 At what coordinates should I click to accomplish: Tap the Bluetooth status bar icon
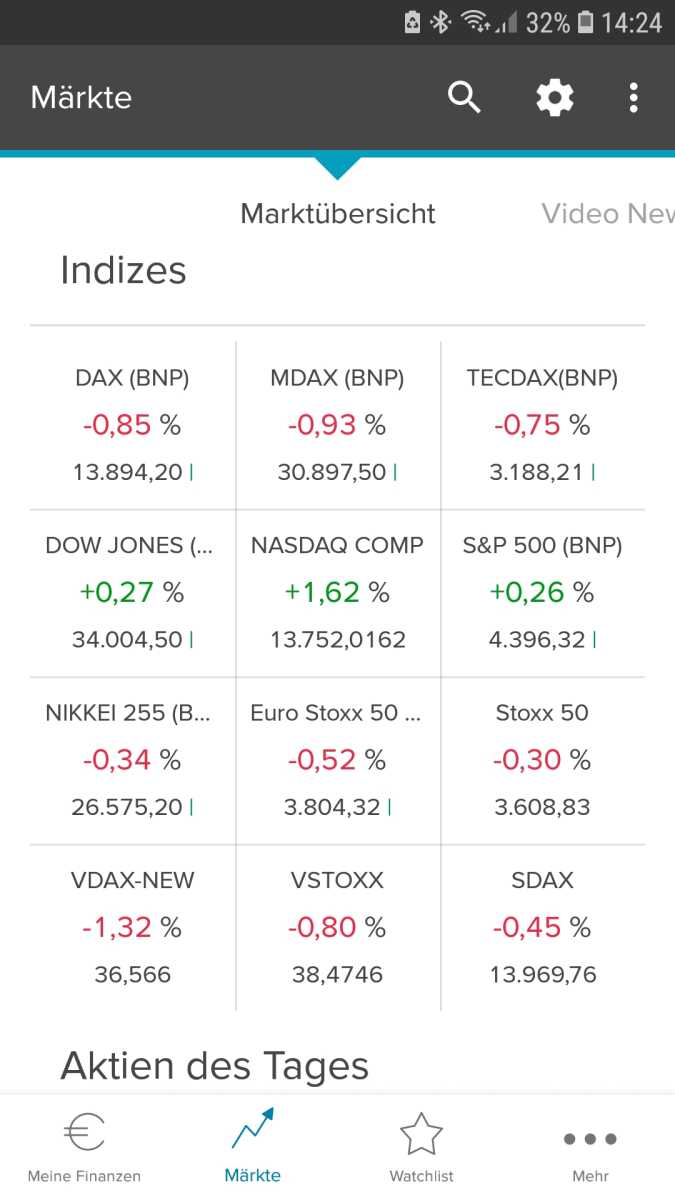coord(441,22)
